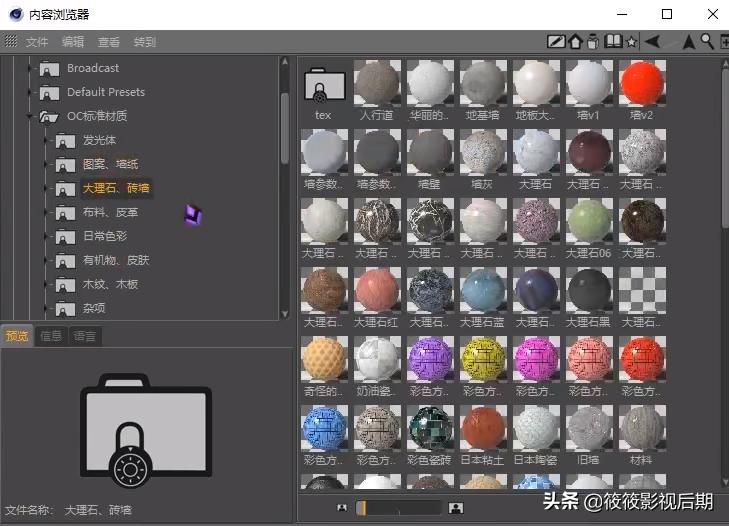Viewport: 729px width, 526px height.
Task: Expand the Broadcast folder arrow
Action: (x=30, y=68)
